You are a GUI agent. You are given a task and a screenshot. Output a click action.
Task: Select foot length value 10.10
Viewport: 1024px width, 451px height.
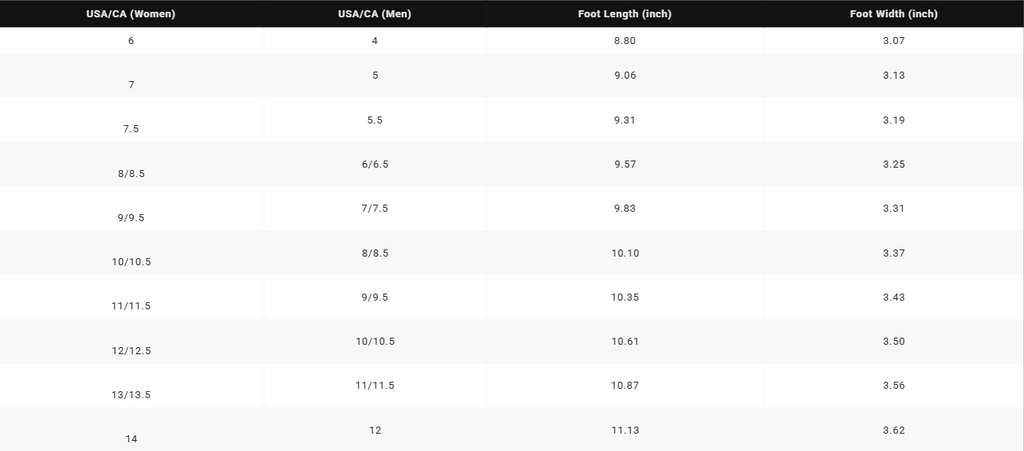[x=625, y=253]
